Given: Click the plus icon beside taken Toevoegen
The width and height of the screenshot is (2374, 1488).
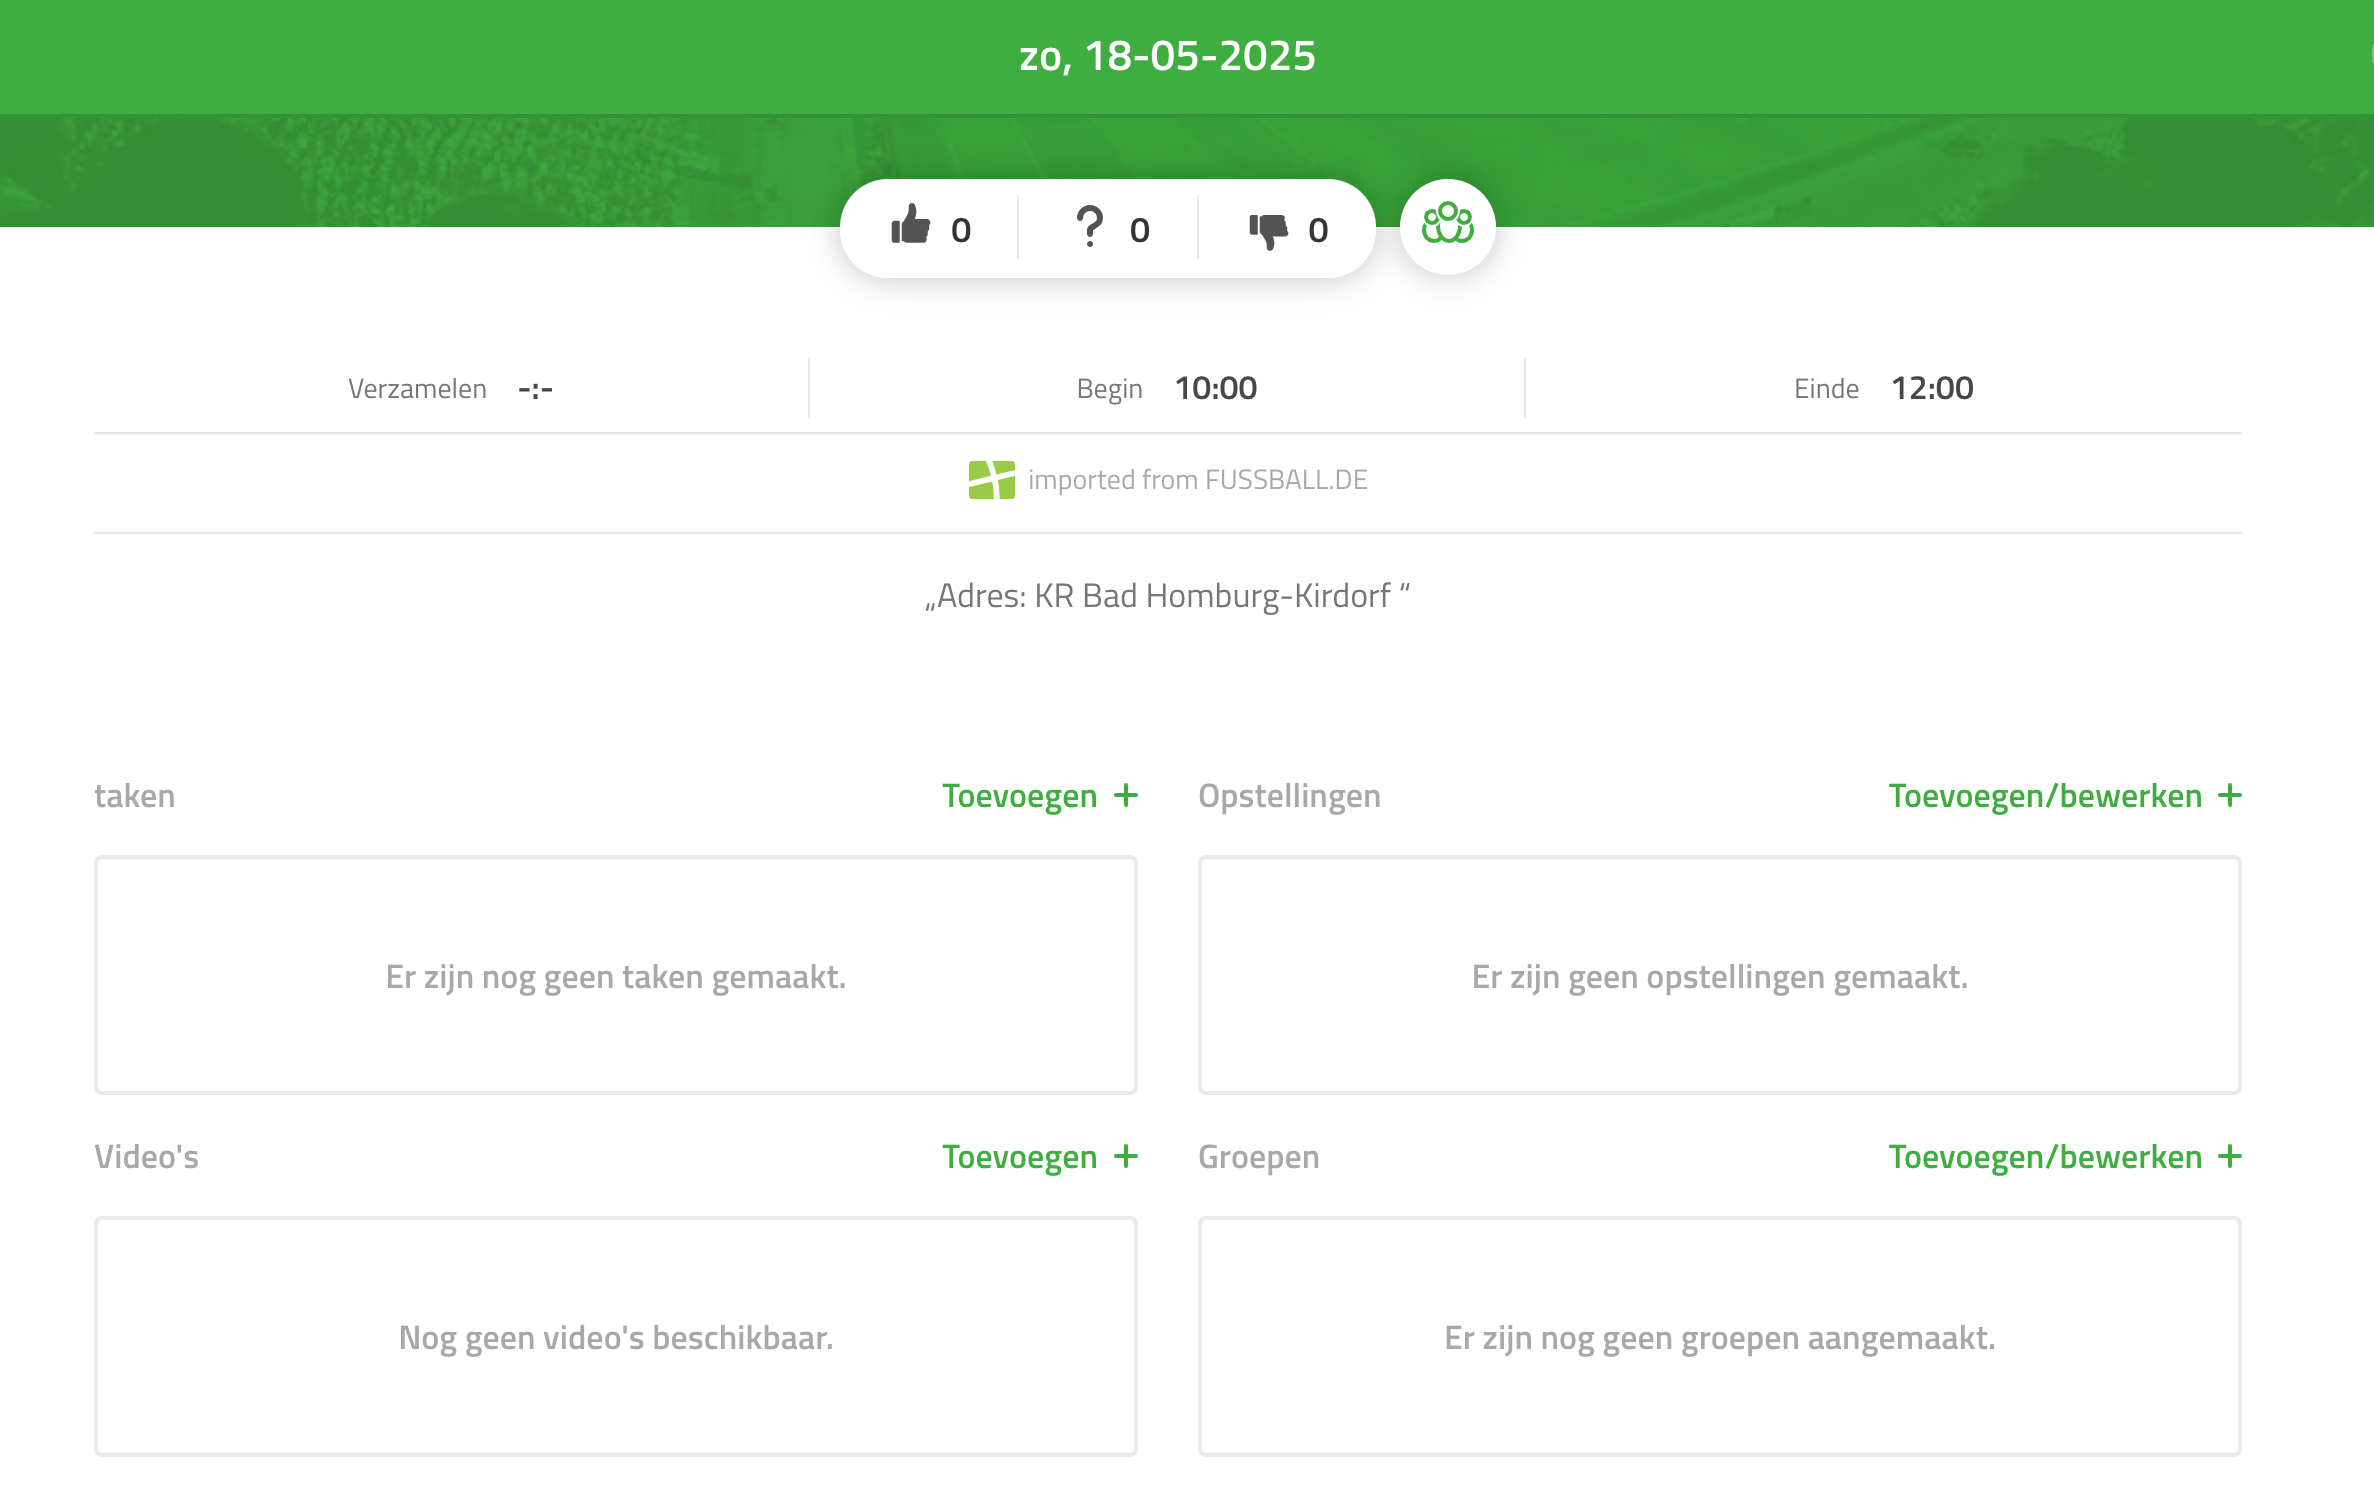Looking at the screenshot, I should pyautogui.click(x=1126, y=795).
